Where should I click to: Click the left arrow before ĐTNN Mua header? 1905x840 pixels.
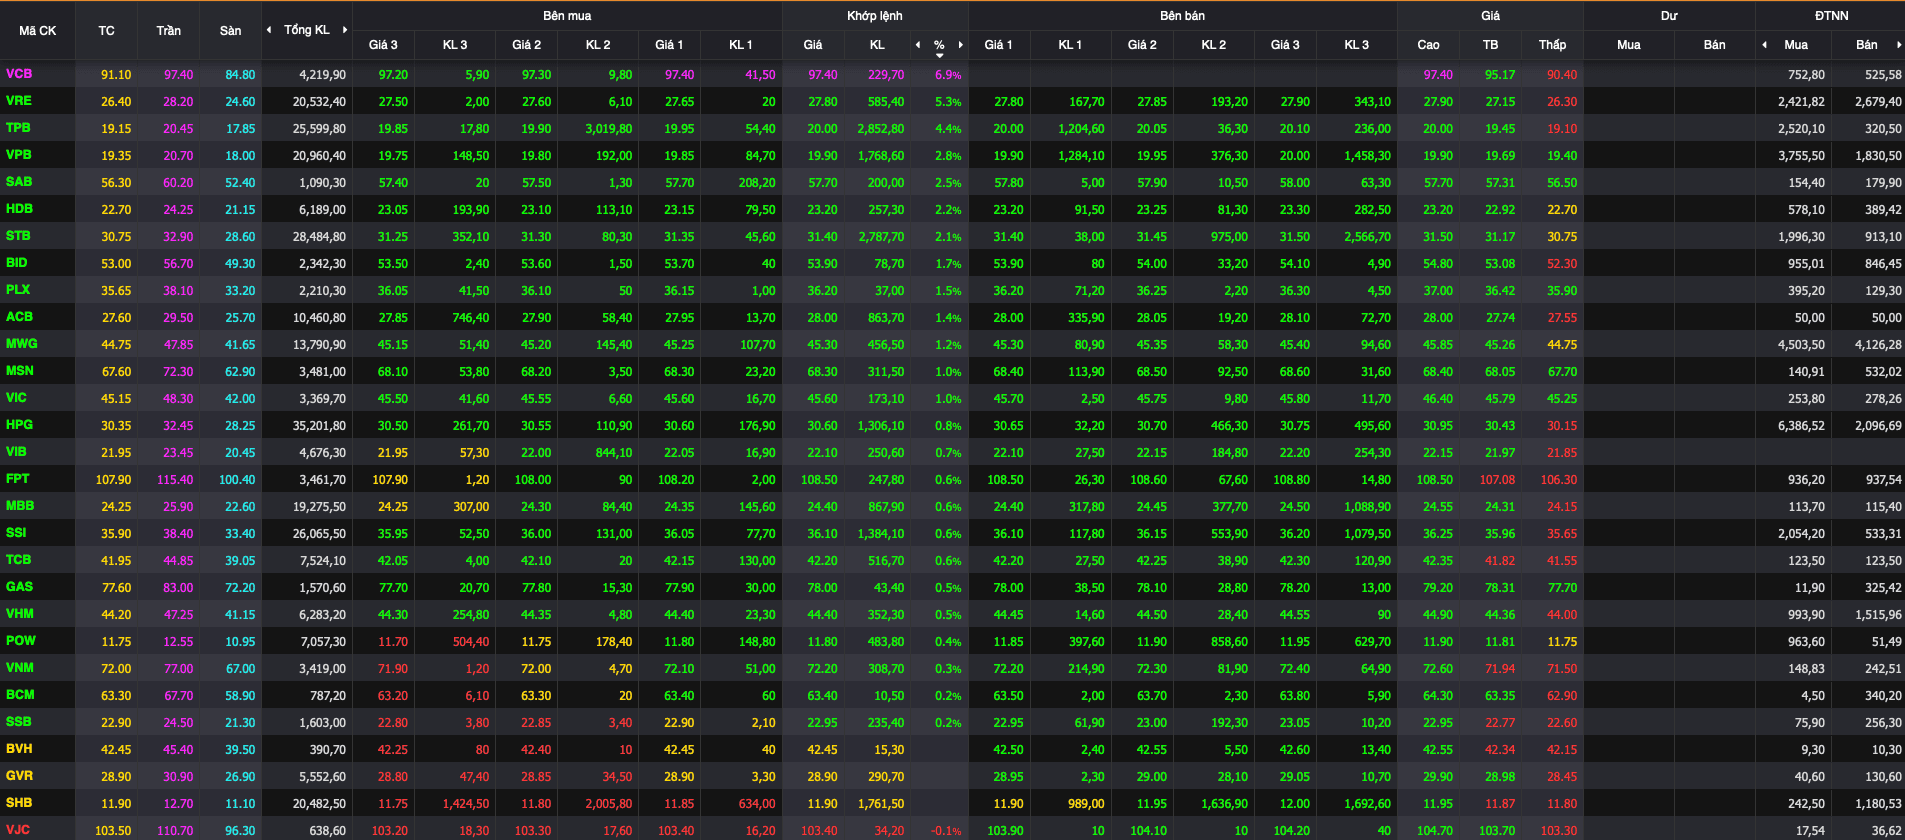tap(1765, 45)
